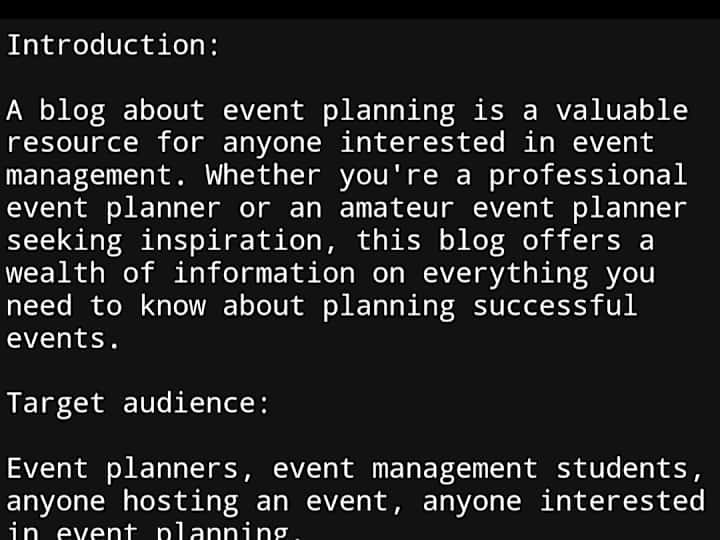Click the word 'students,' in target audience

tap(630, 469)
